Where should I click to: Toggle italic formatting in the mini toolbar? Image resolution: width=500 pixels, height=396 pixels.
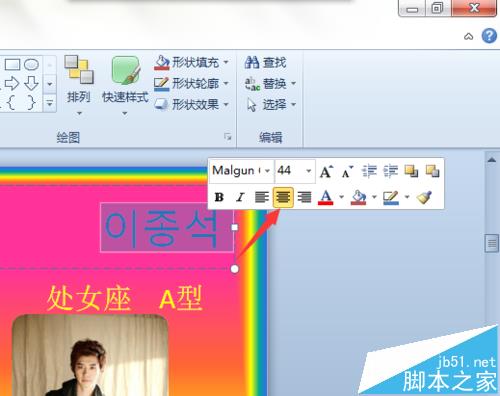tap(240, 197)
